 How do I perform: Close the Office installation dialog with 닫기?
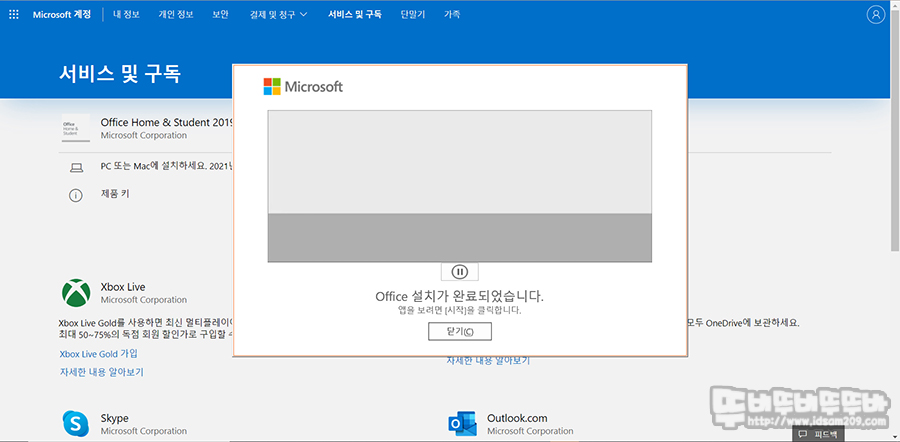click(460, 331)
